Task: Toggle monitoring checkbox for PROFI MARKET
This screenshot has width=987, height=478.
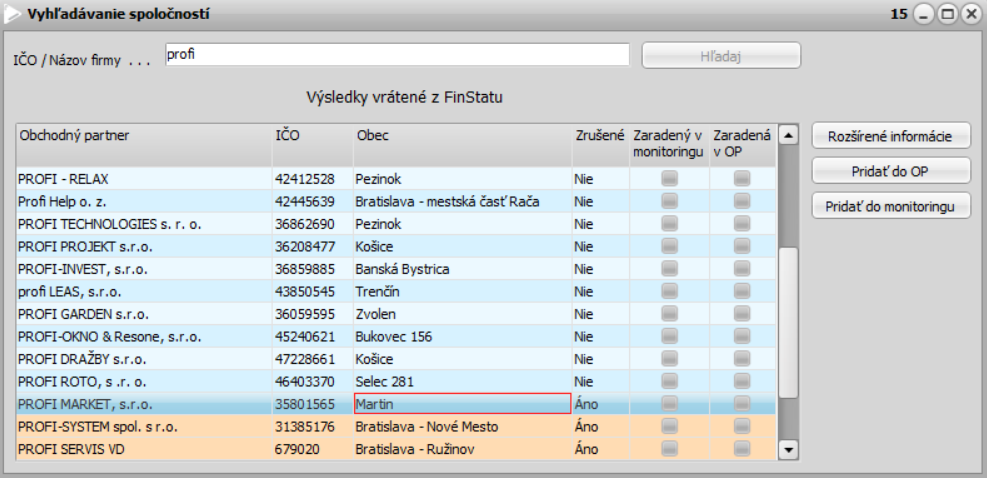Action: (669, 404)
